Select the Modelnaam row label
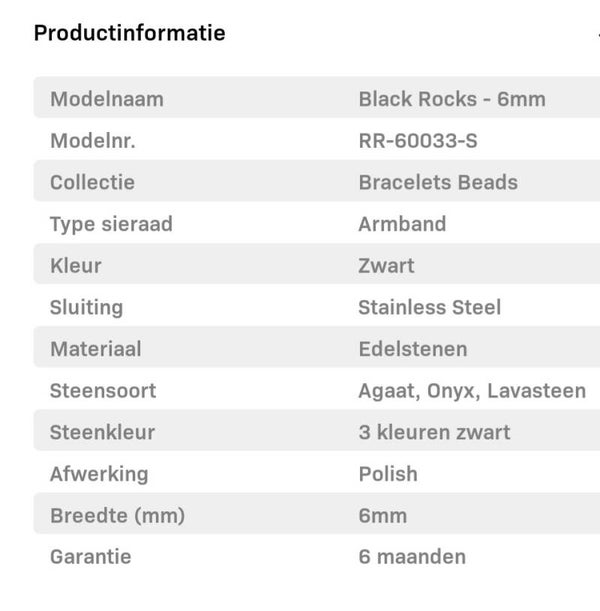This screenshot has width=600, height=611. tap(107, 99)
